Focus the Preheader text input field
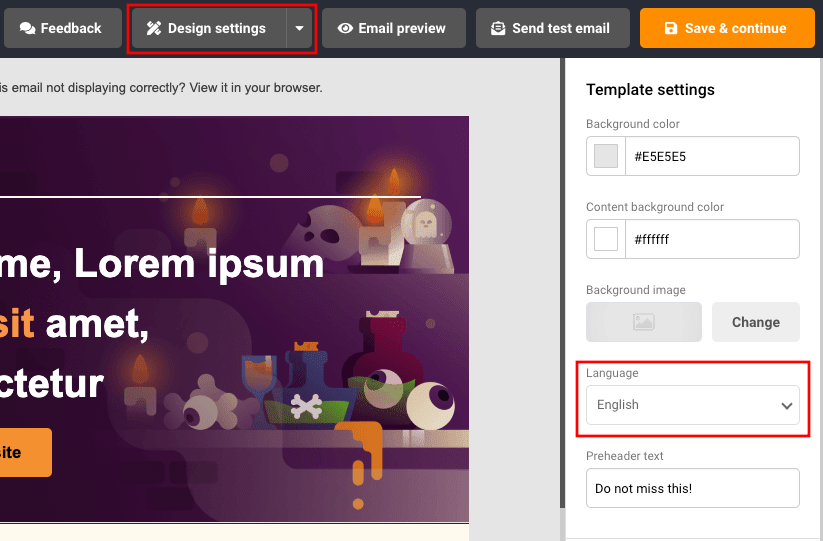823x541 pixels. (692, 488)
